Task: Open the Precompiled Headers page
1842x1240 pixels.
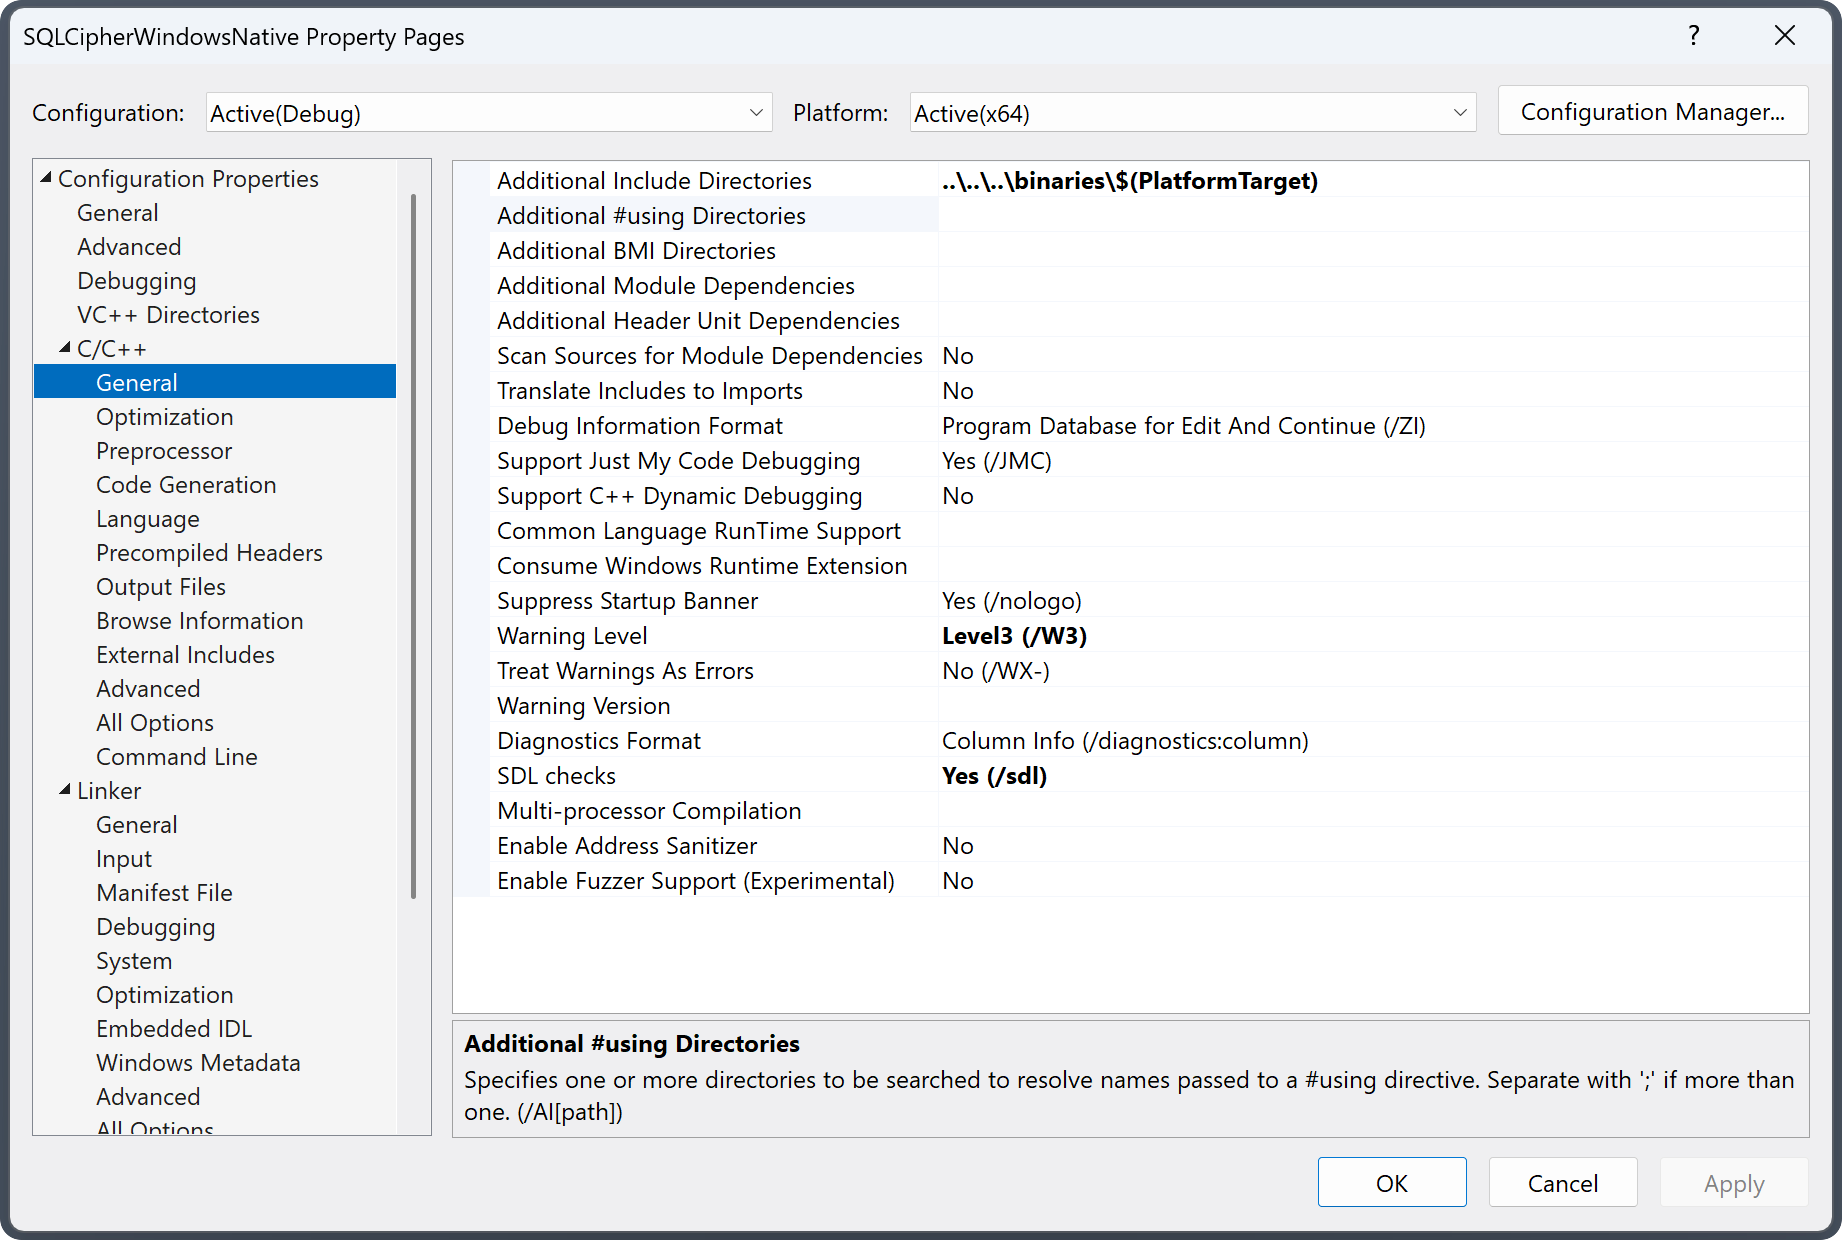Action: point(209,553)
